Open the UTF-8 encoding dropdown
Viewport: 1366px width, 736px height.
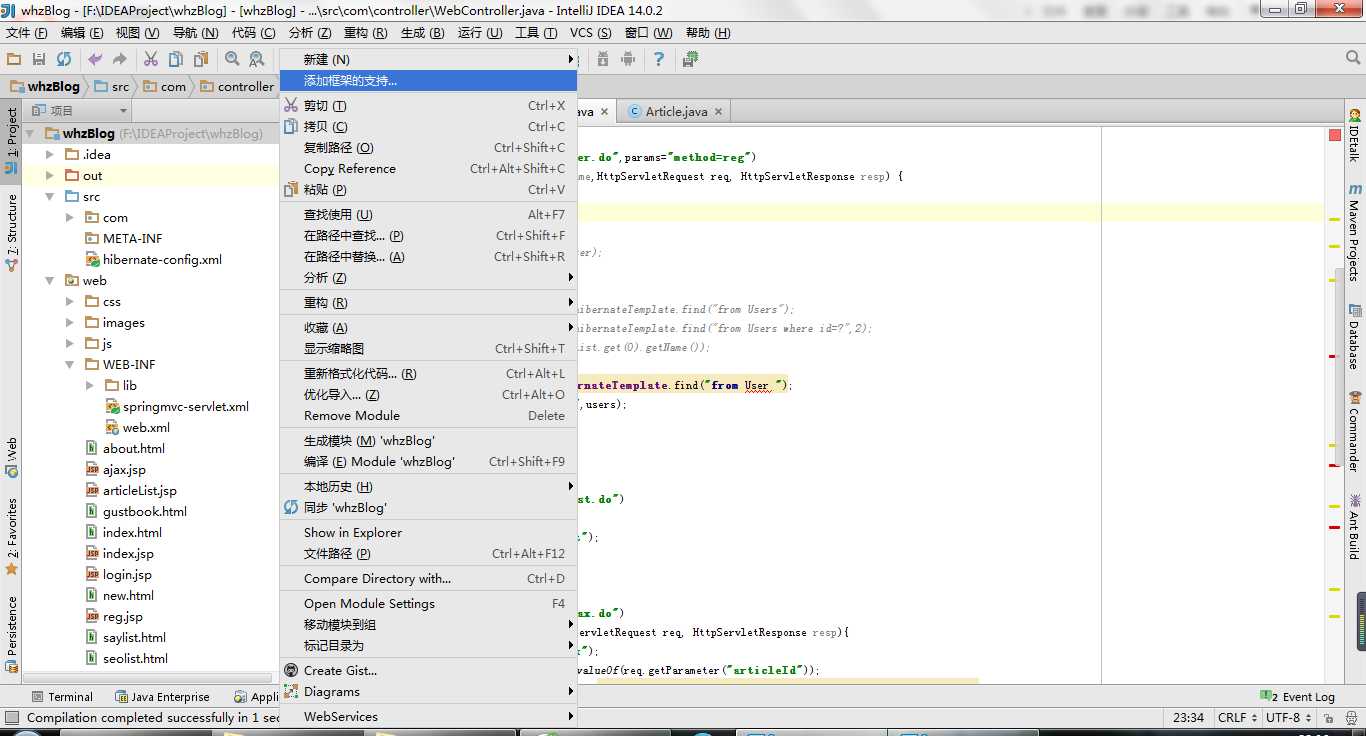click(1289, 717)
